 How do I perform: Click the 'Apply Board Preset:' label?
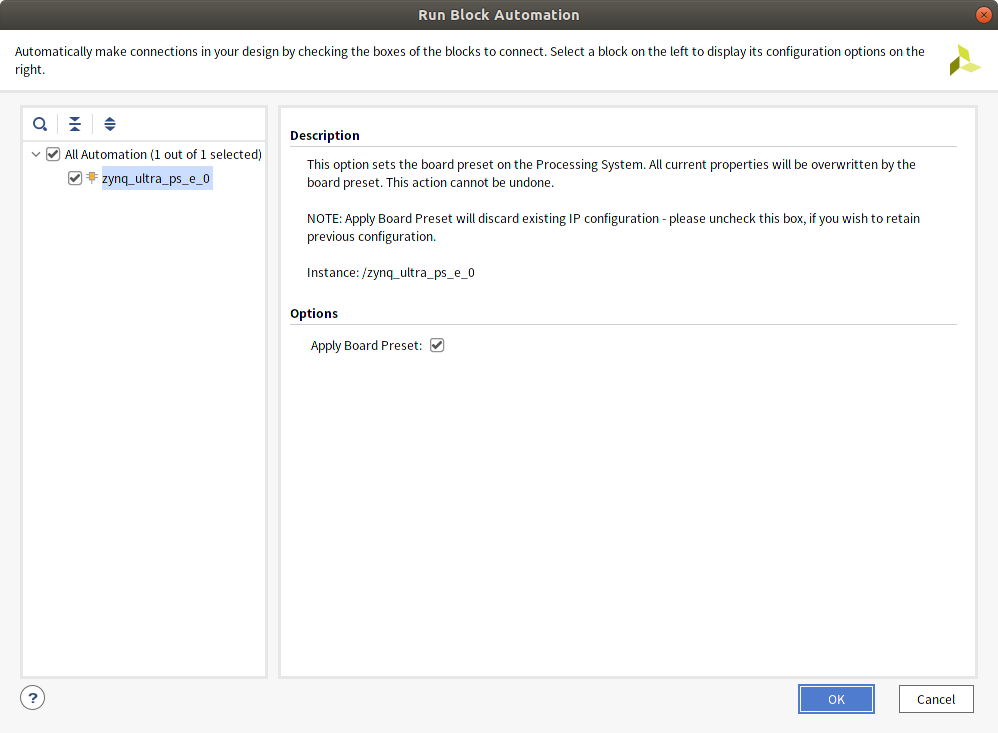tap(366, 346)
